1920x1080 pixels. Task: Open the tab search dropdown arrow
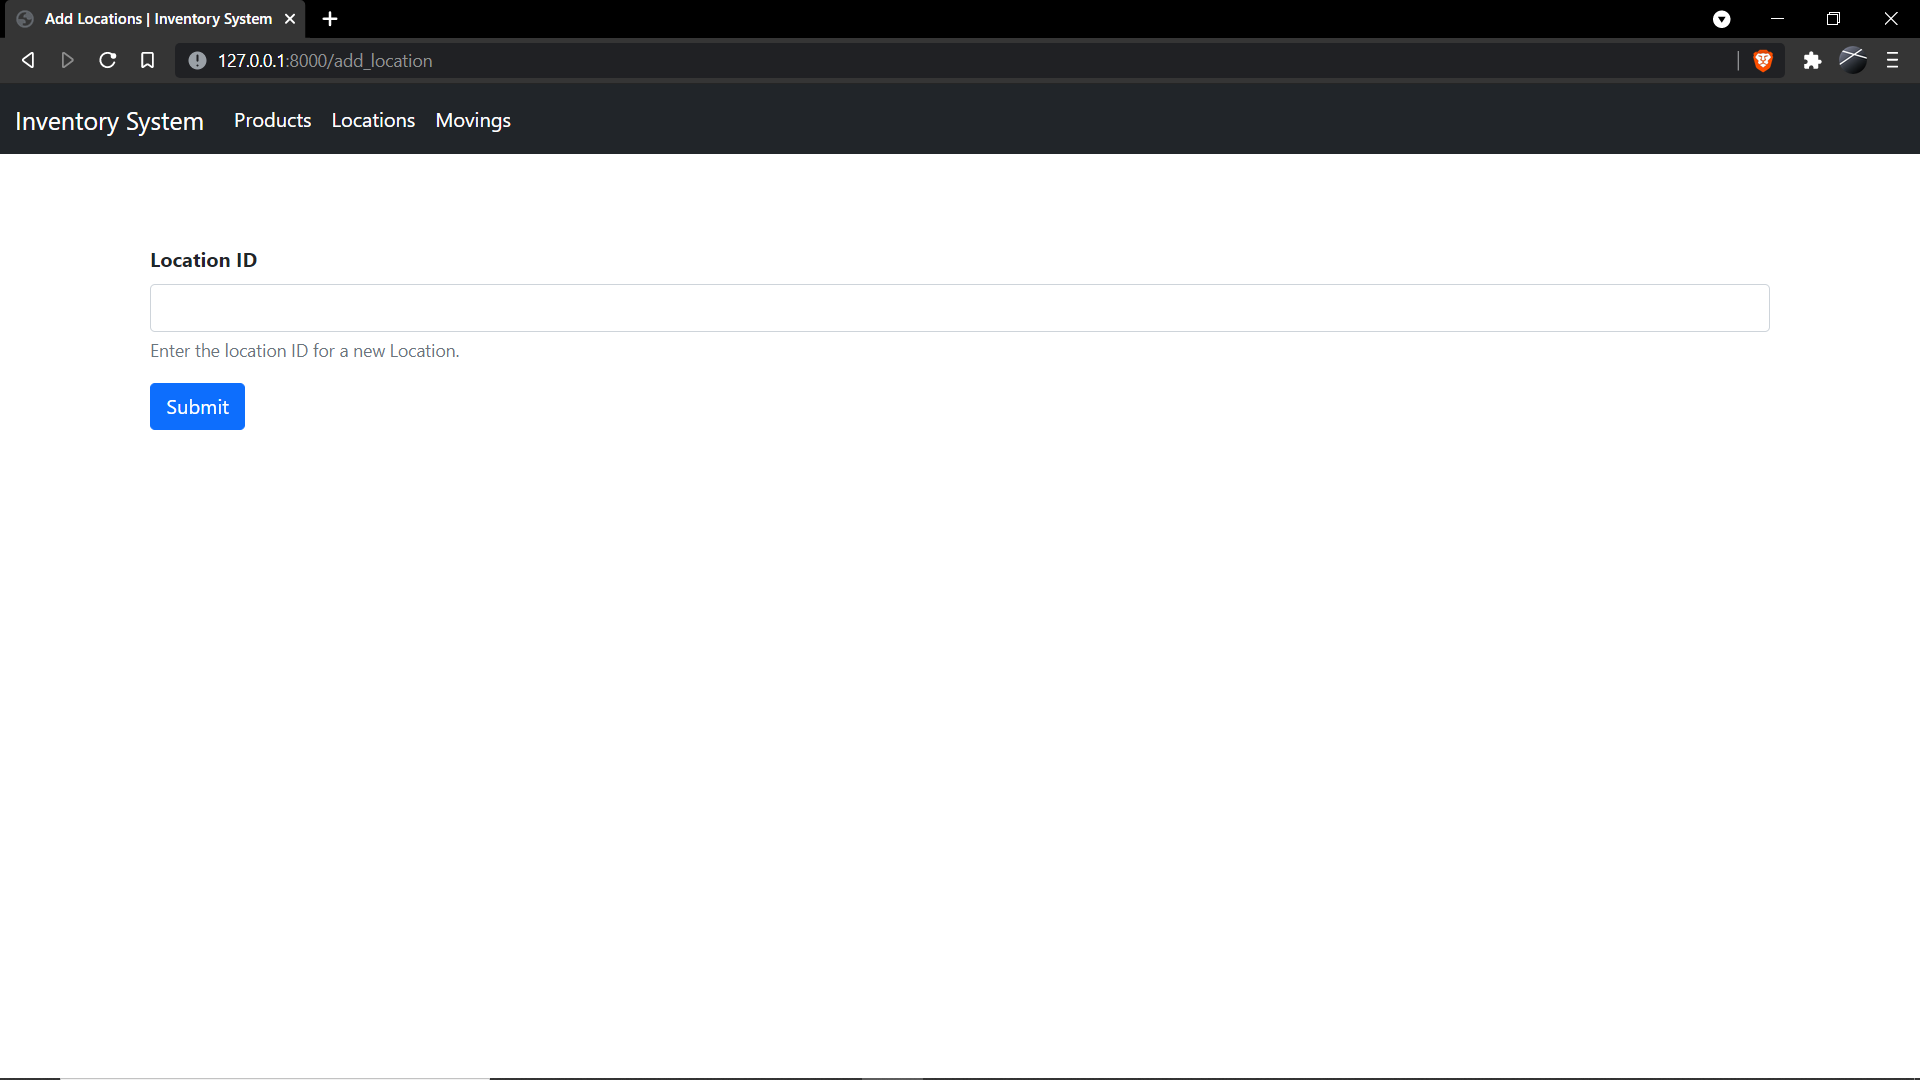pos(1721,19)
